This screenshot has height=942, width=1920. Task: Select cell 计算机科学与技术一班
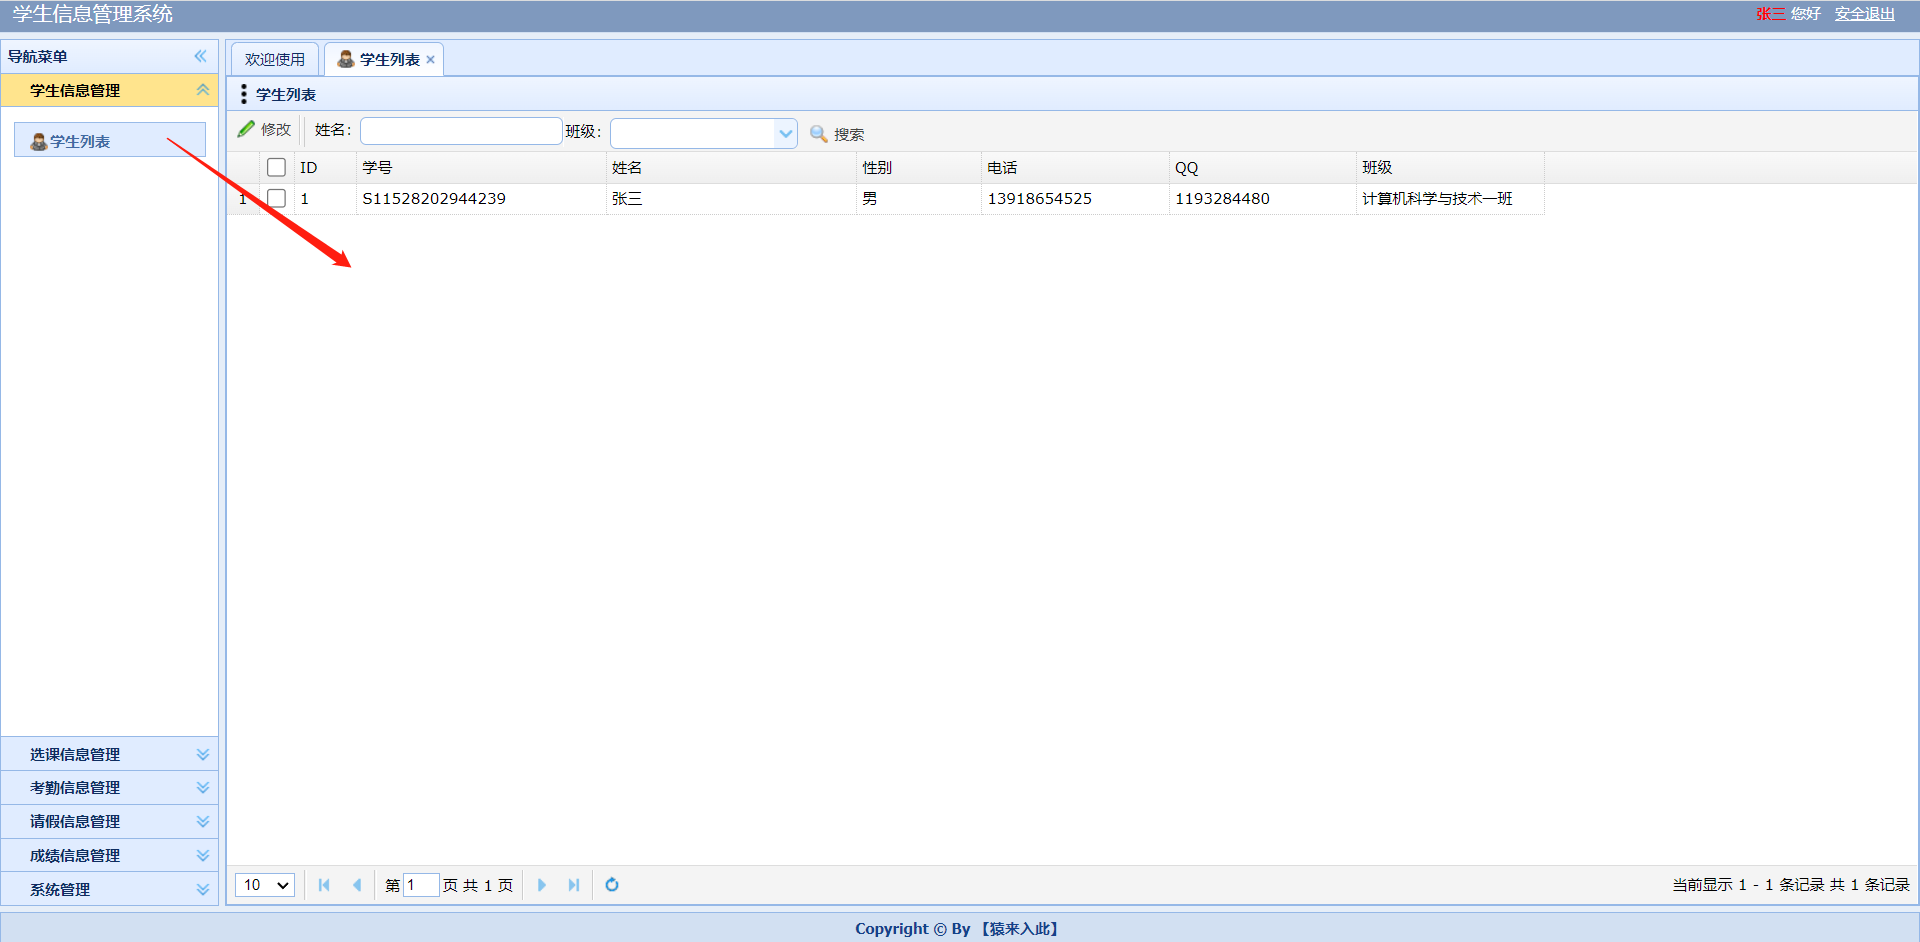(x=1450, y=198)
